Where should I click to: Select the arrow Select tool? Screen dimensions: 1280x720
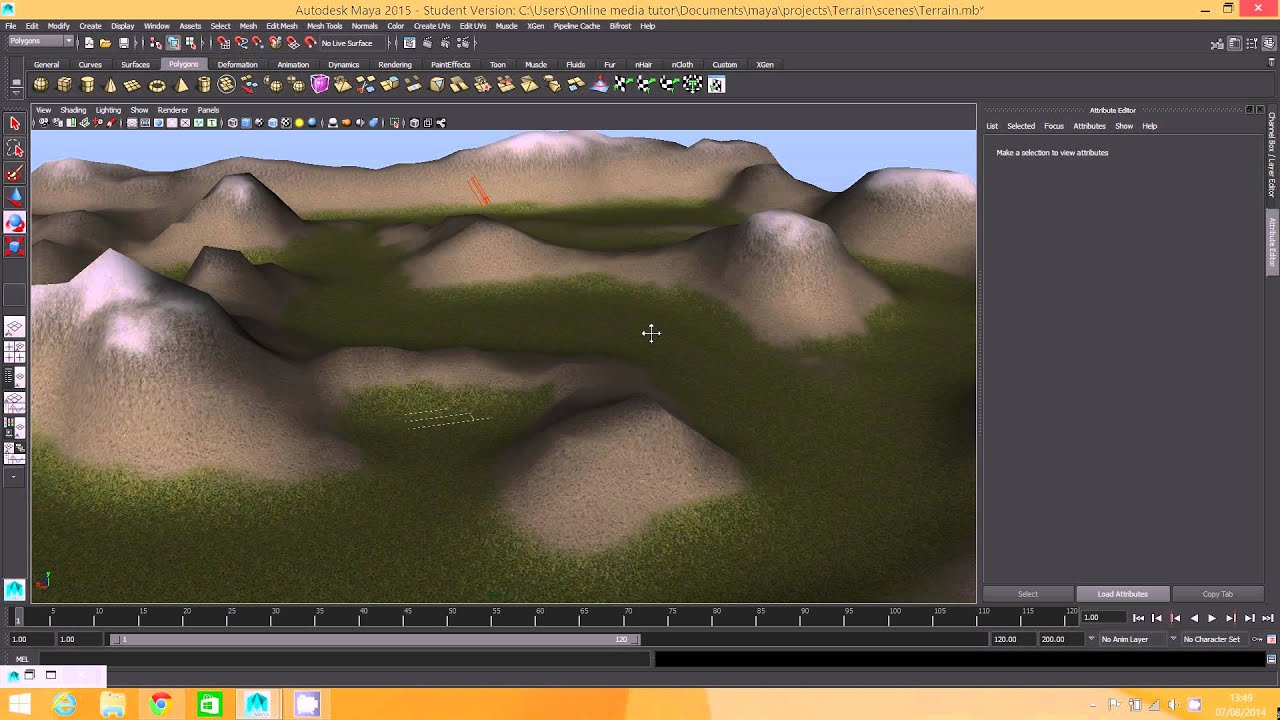coord(14,124)
